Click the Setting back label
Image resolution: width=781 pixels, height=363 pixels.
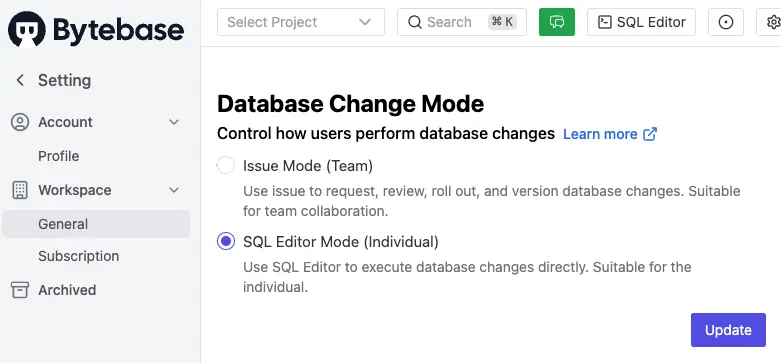65,80
